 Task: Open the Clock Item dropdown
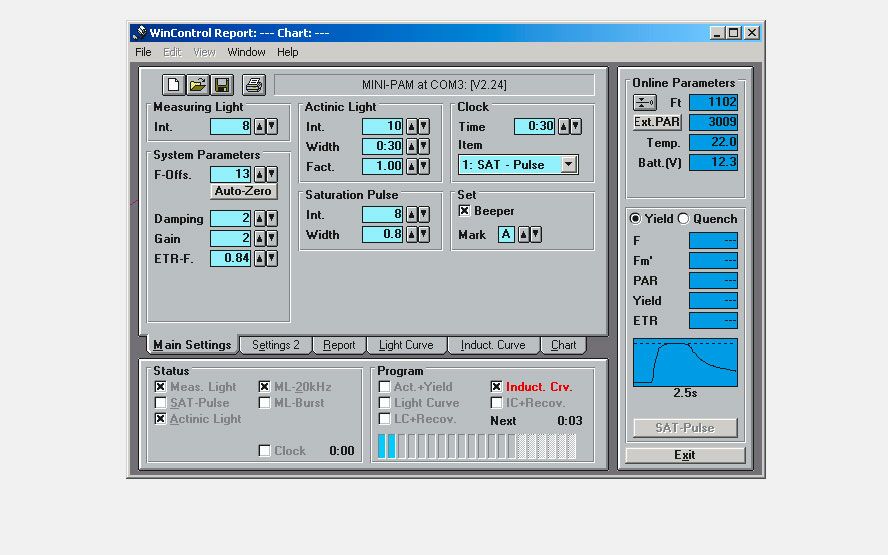tap(569, 165)
